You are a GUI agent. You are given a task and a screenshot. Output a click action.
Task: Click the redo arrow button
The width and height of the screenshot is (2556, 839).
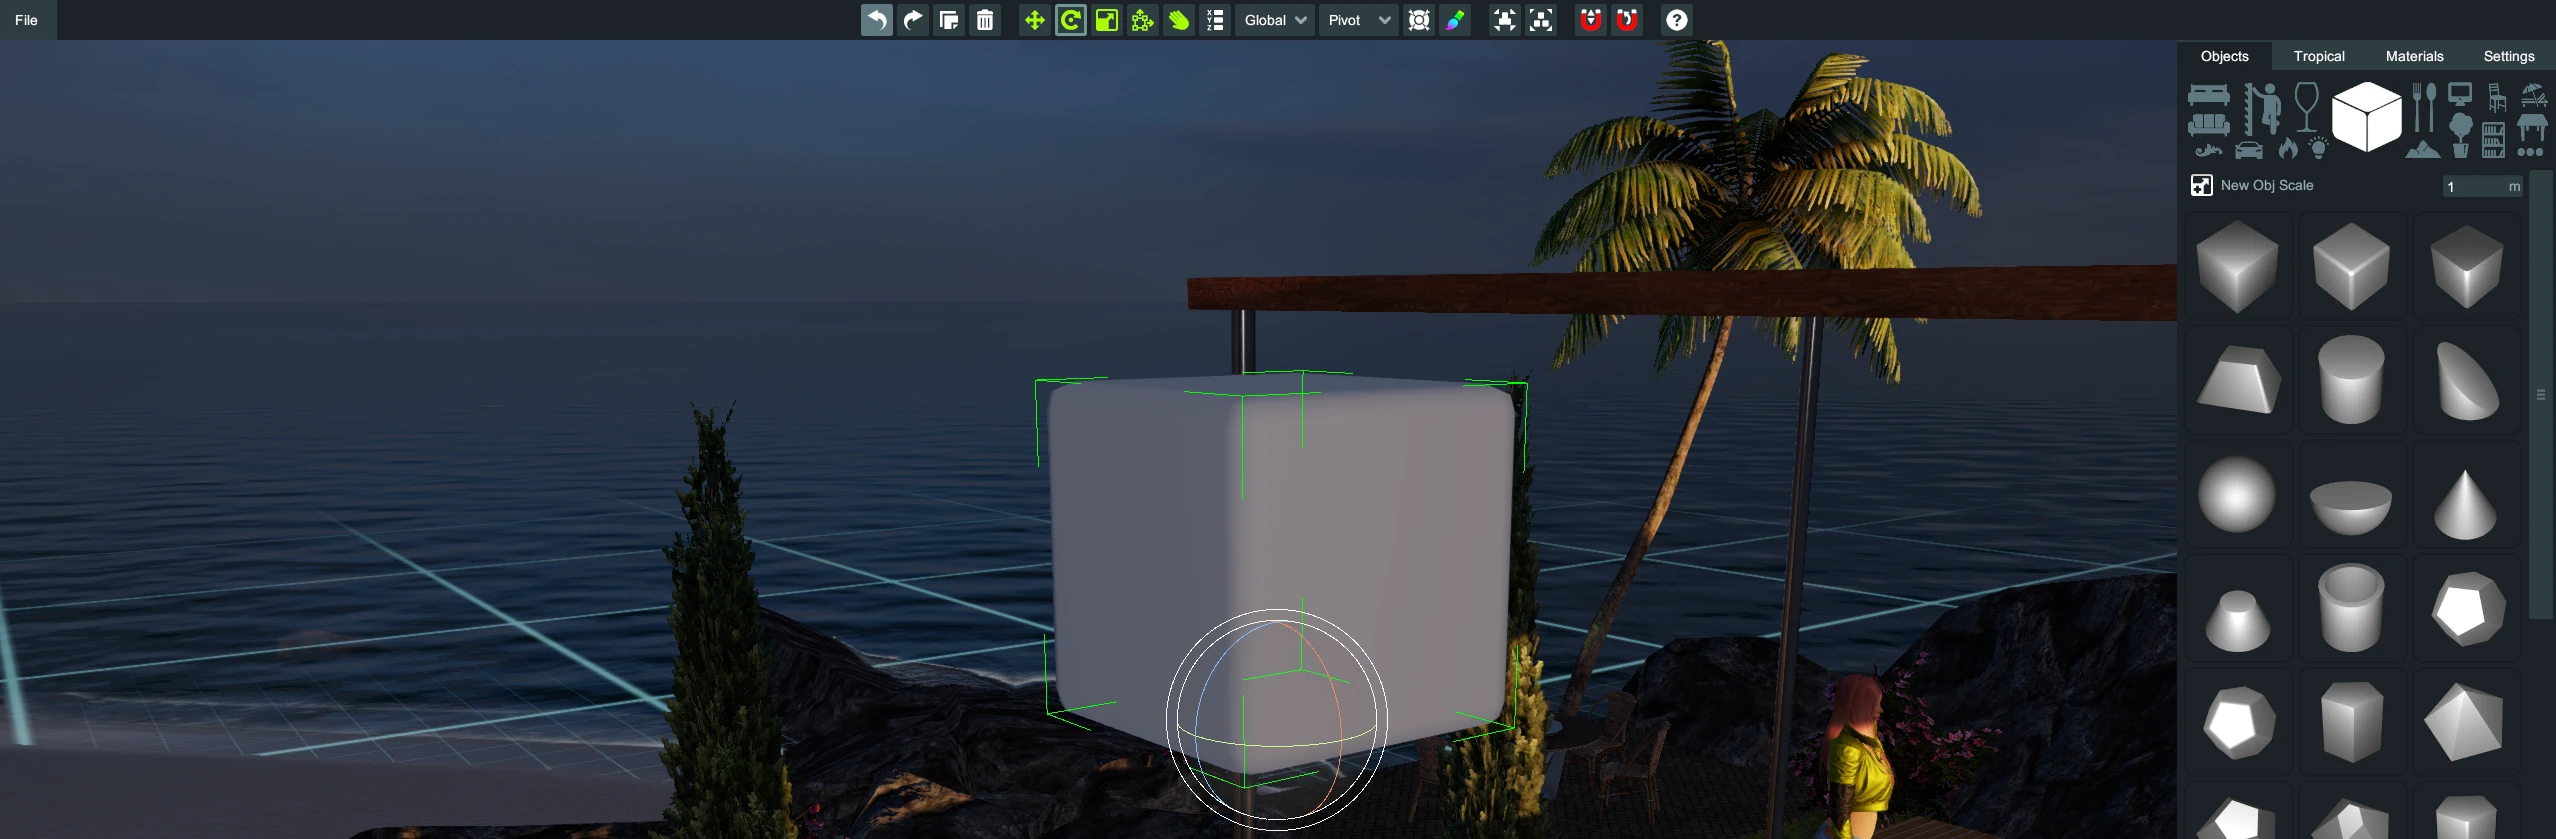(x=912, y=20)
